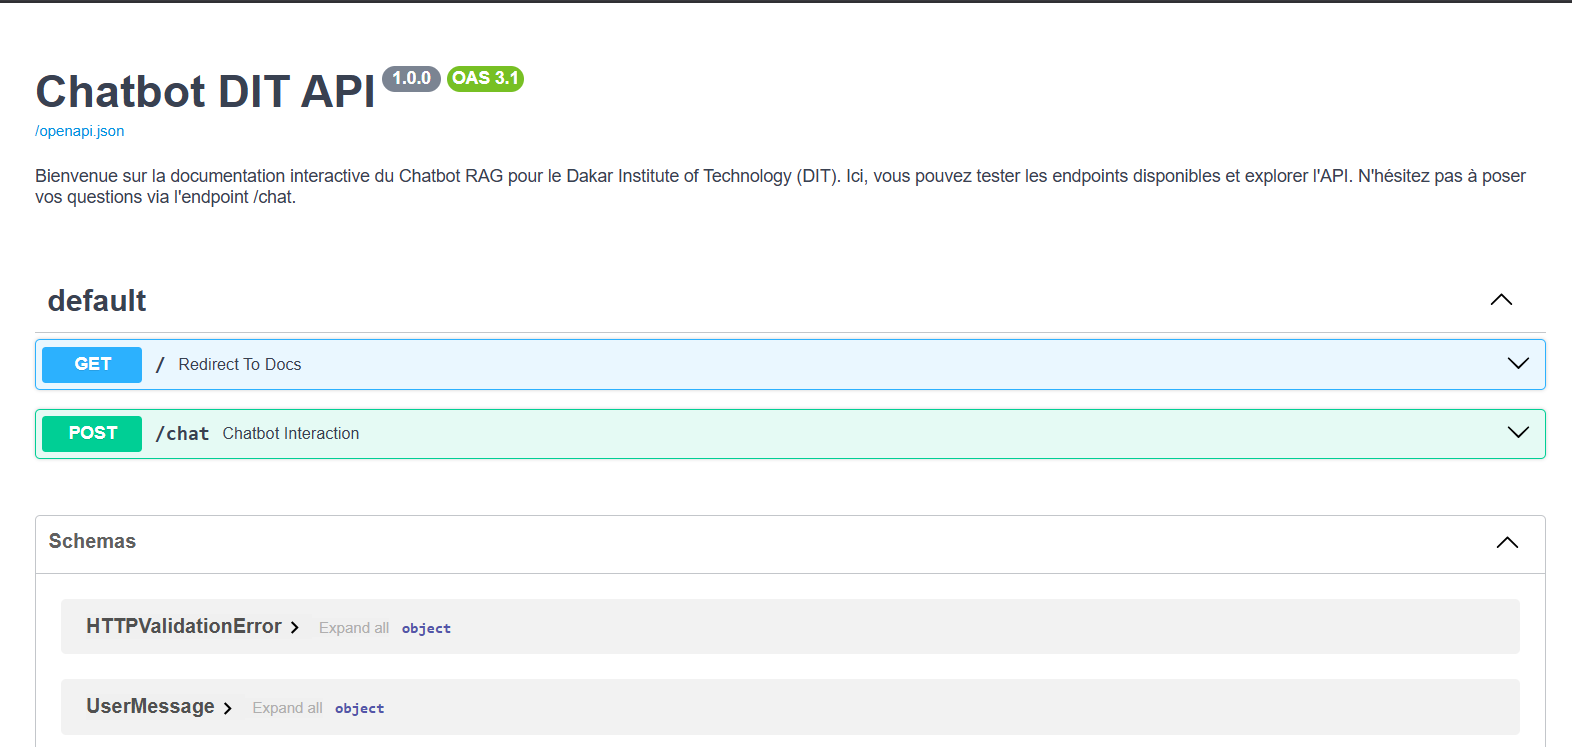
Task: Click the POST method badge
Action: [x=92, y=433]
